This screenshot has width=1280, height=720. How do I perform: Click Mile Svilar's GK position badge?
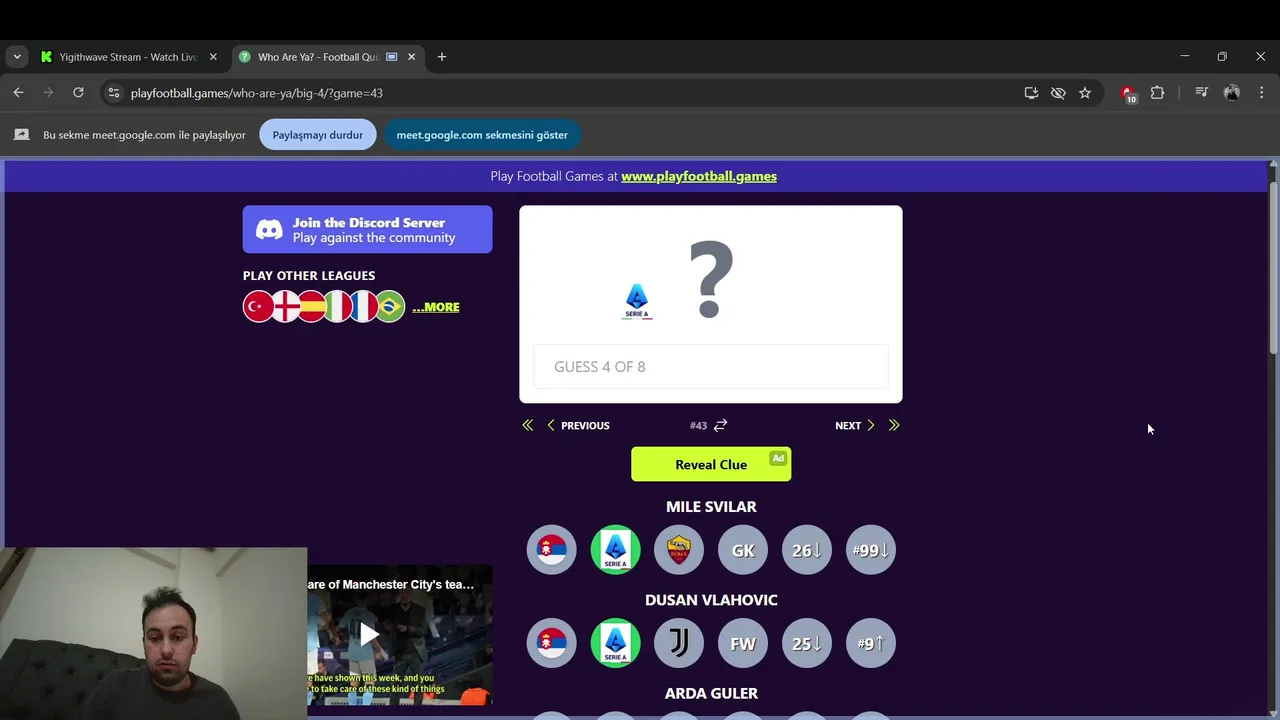tap(743, 550)
